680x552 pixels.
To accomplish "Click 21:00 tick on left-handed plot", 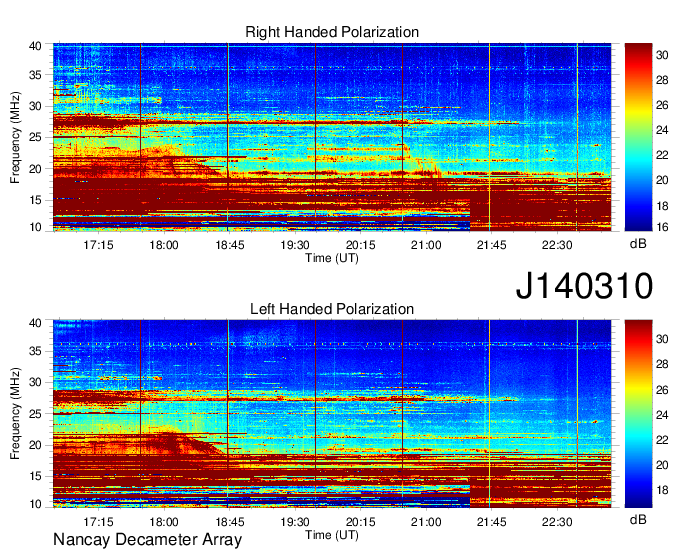I will 426,522.
